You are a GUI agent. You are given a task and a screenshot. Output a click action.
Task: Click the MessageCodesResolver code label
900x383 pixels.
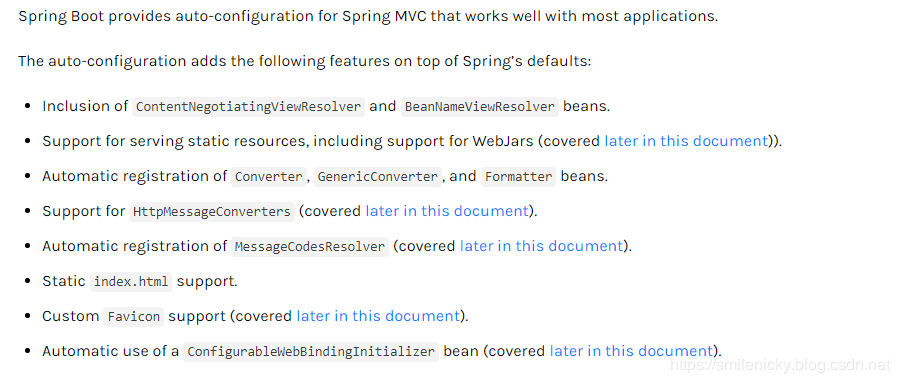click(310, 247)
